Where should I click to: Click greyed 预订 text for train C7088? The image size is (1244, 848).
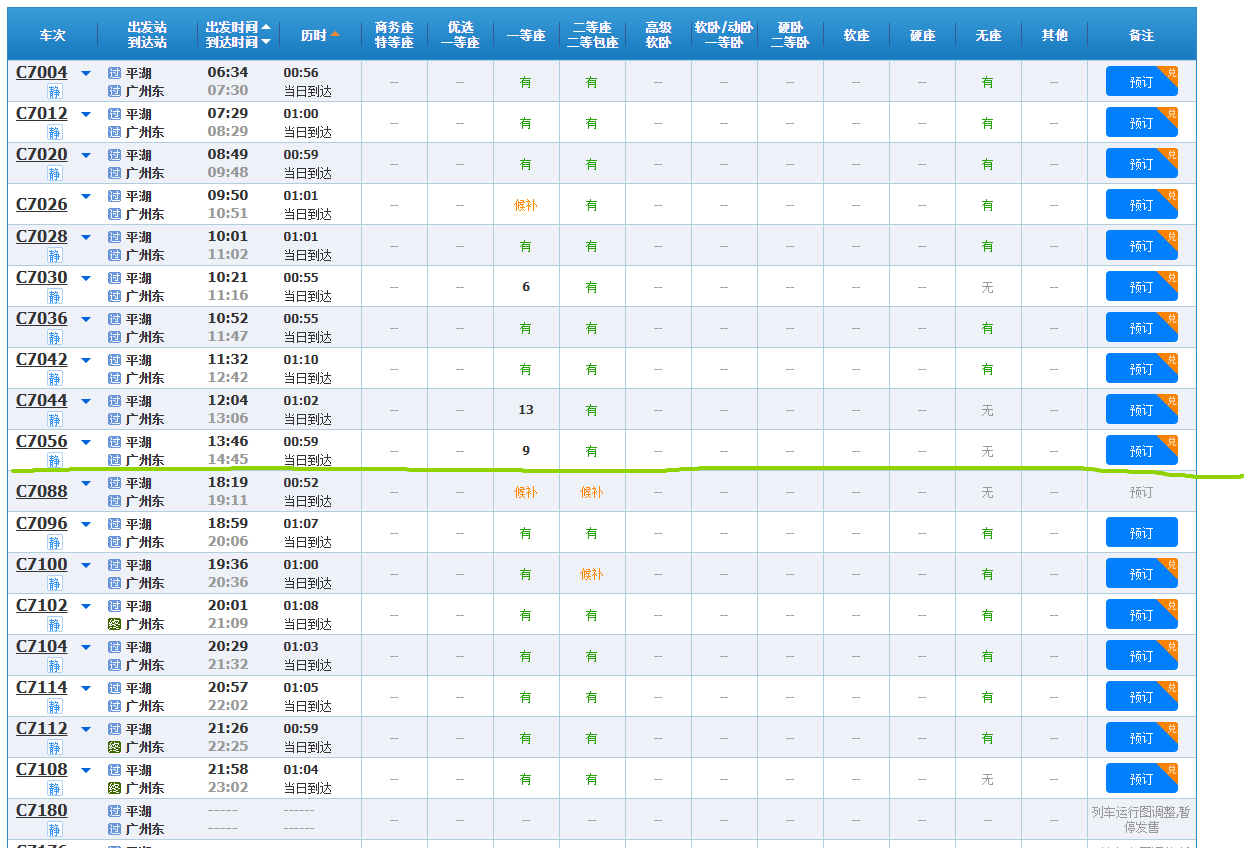tap(1141, 492)
